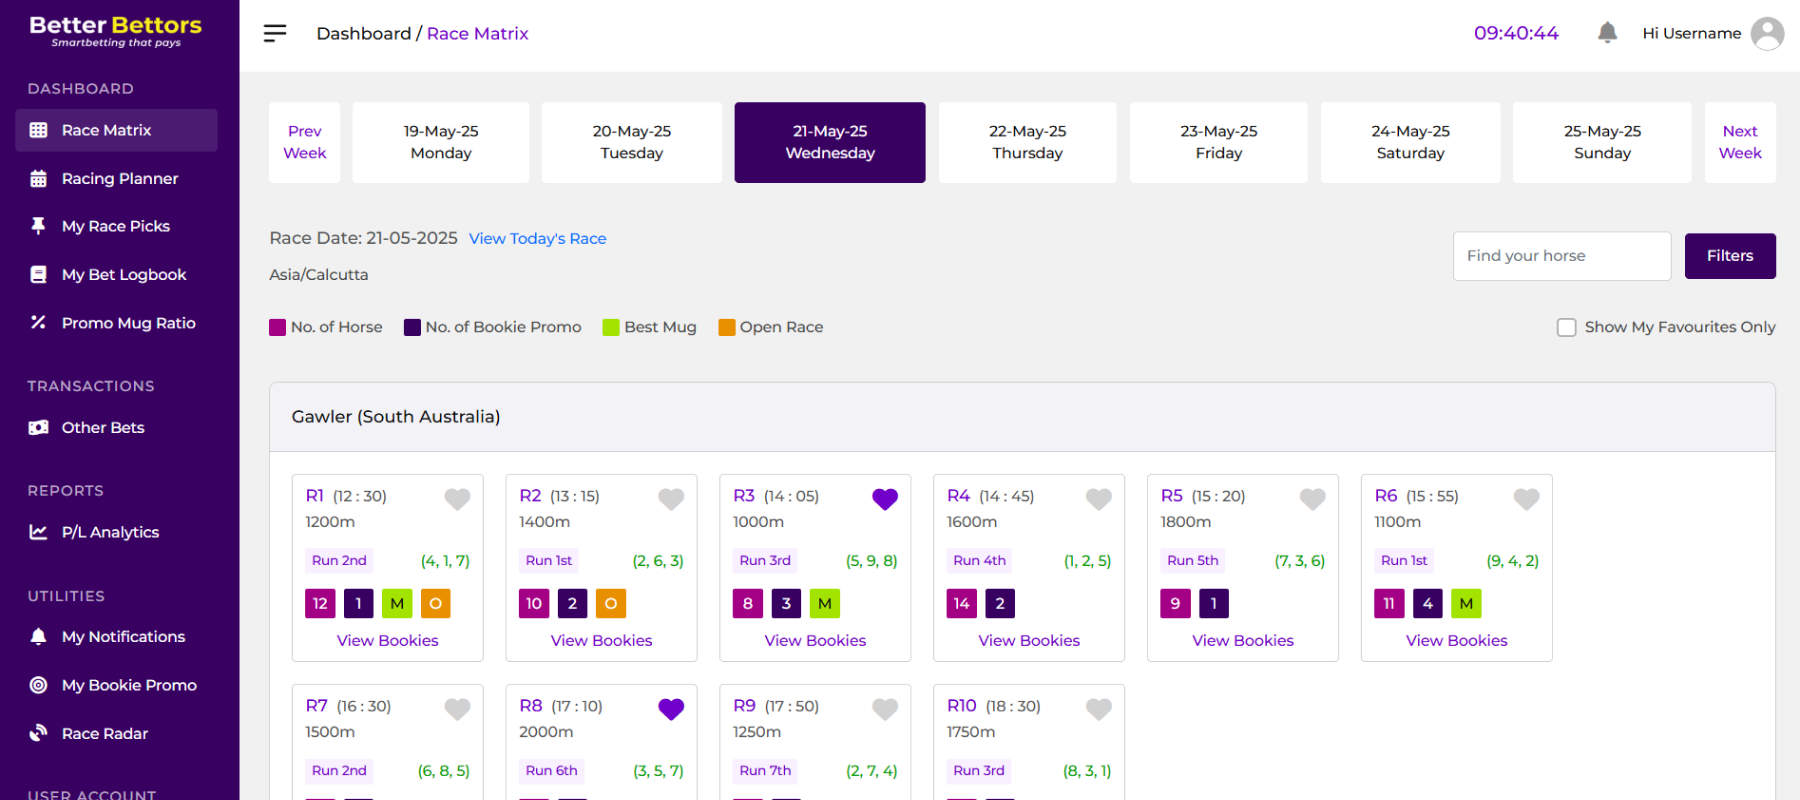
Task: Open Race Radar utility
Action: coord(104,733)
